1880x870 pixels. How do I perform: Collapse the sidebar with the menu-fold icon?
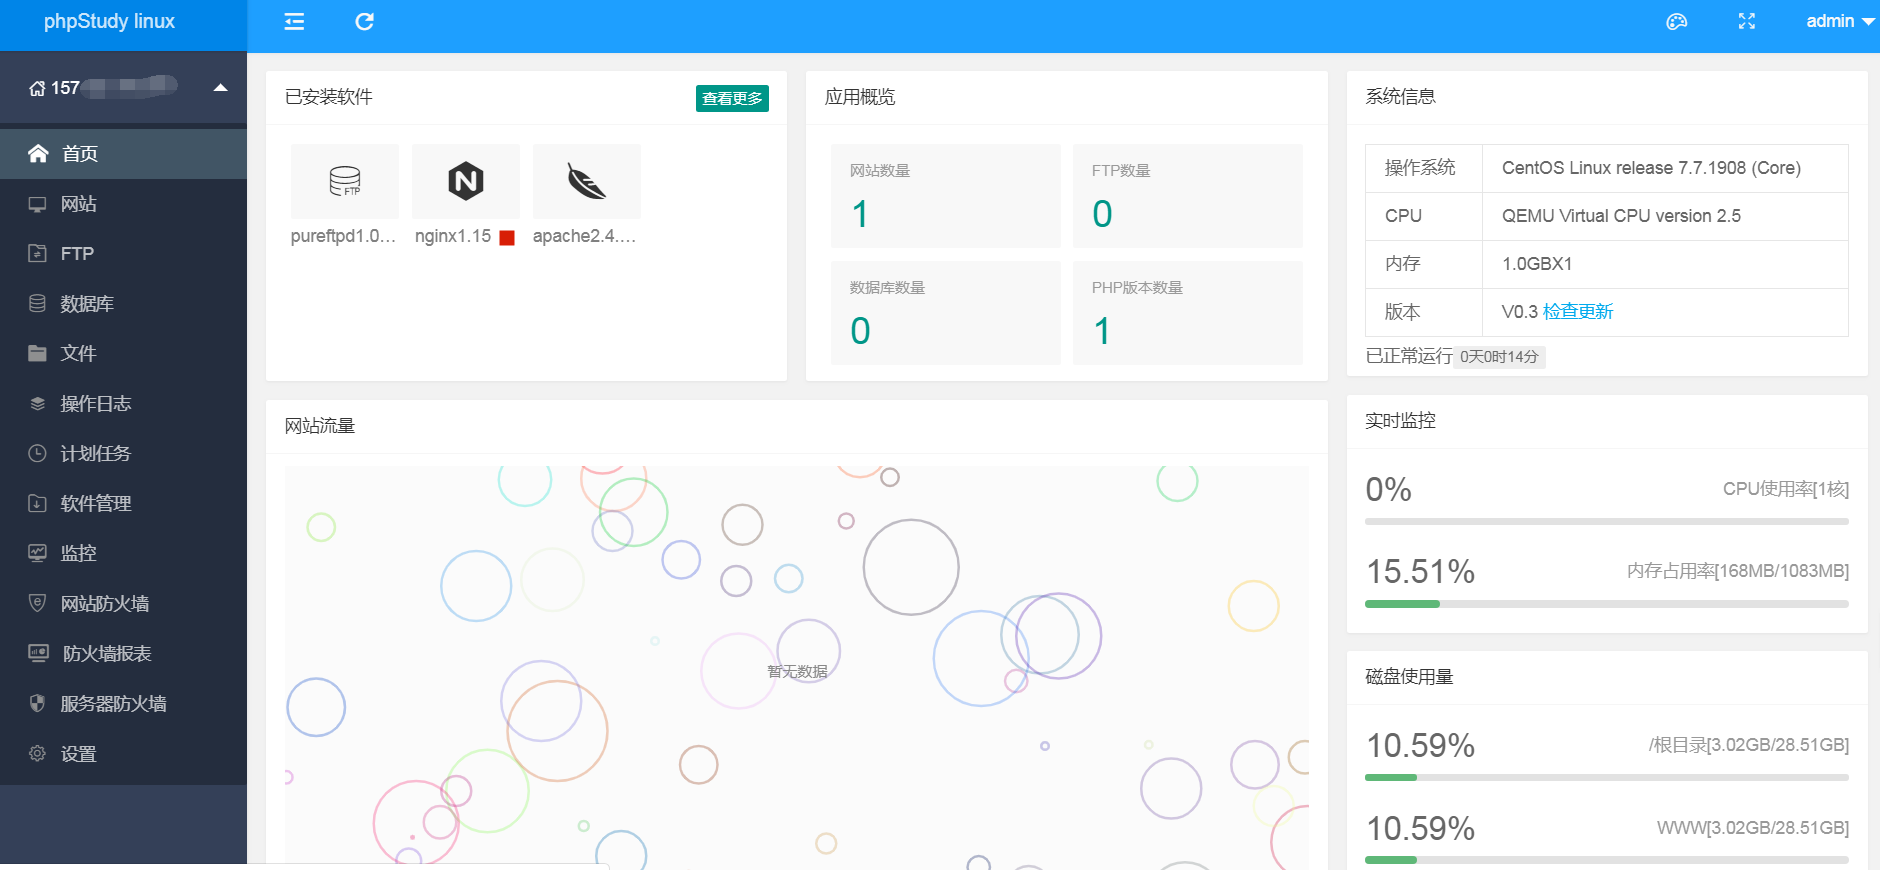[x=294, y=22]
